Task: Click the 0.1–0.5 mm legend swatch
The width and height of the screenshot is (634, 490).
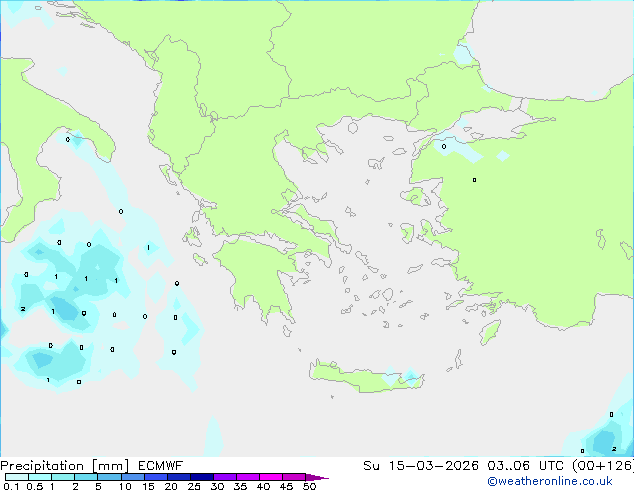Action: point(17,477)
